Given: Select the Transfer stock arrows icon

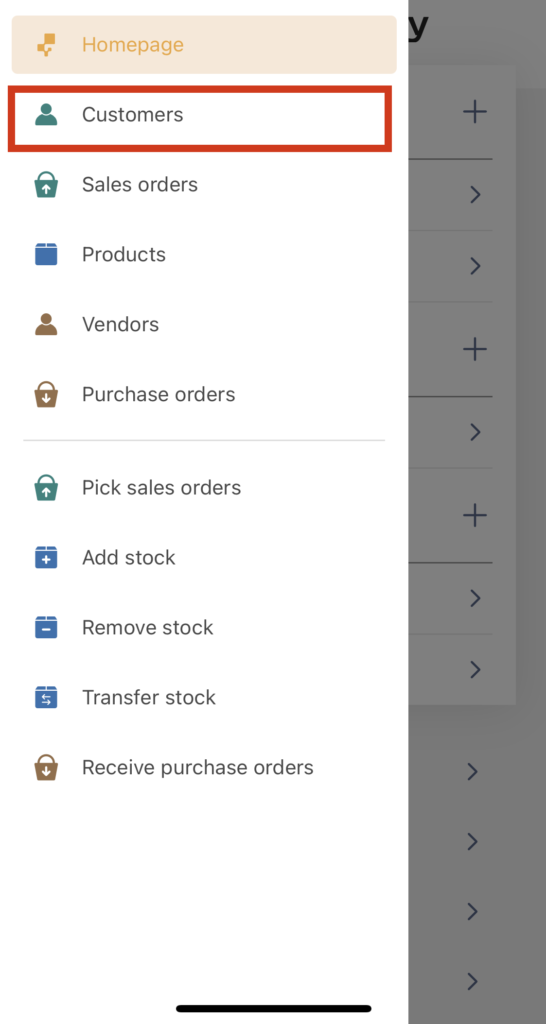Looking at the screenshot, I should 46,697.
